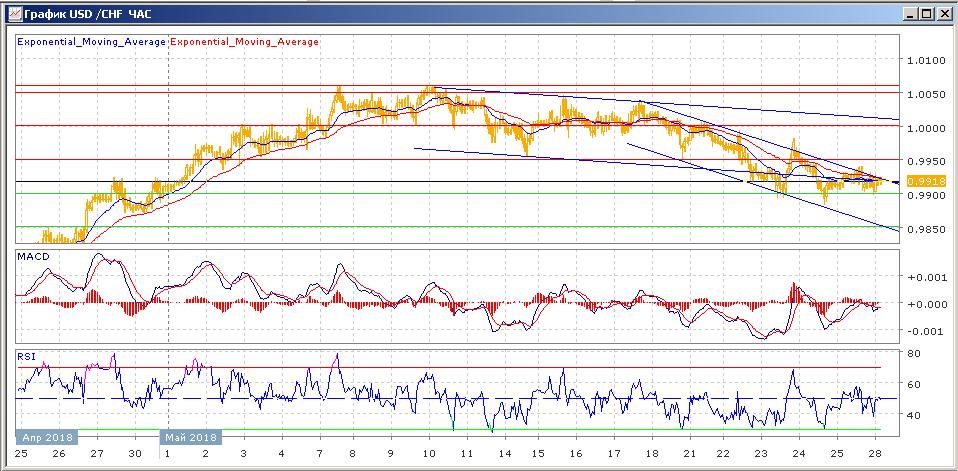The image size is (958, 471).
Task: Click the Апр 2018 month marker
Action: click(46, 437)
